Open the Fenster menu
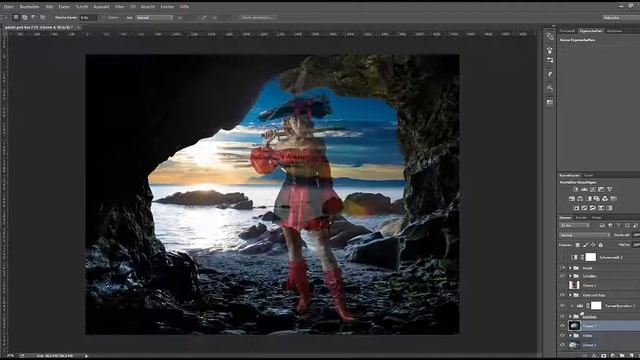Viewport: 640px width, 360px height. coord(167,7)
